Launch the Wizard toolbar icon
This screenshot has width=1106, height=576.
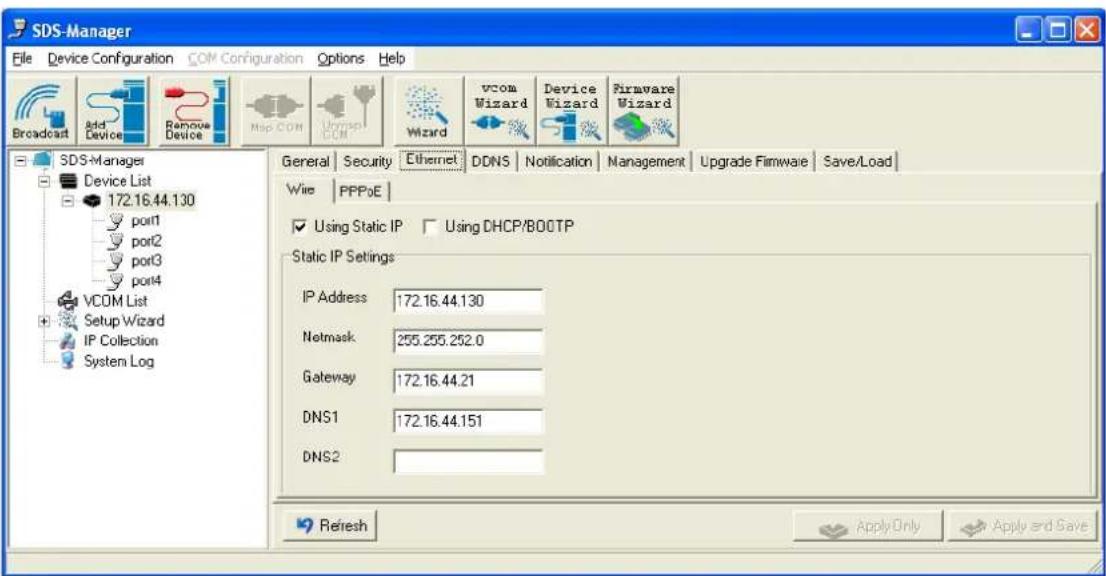tap(428, 111)
